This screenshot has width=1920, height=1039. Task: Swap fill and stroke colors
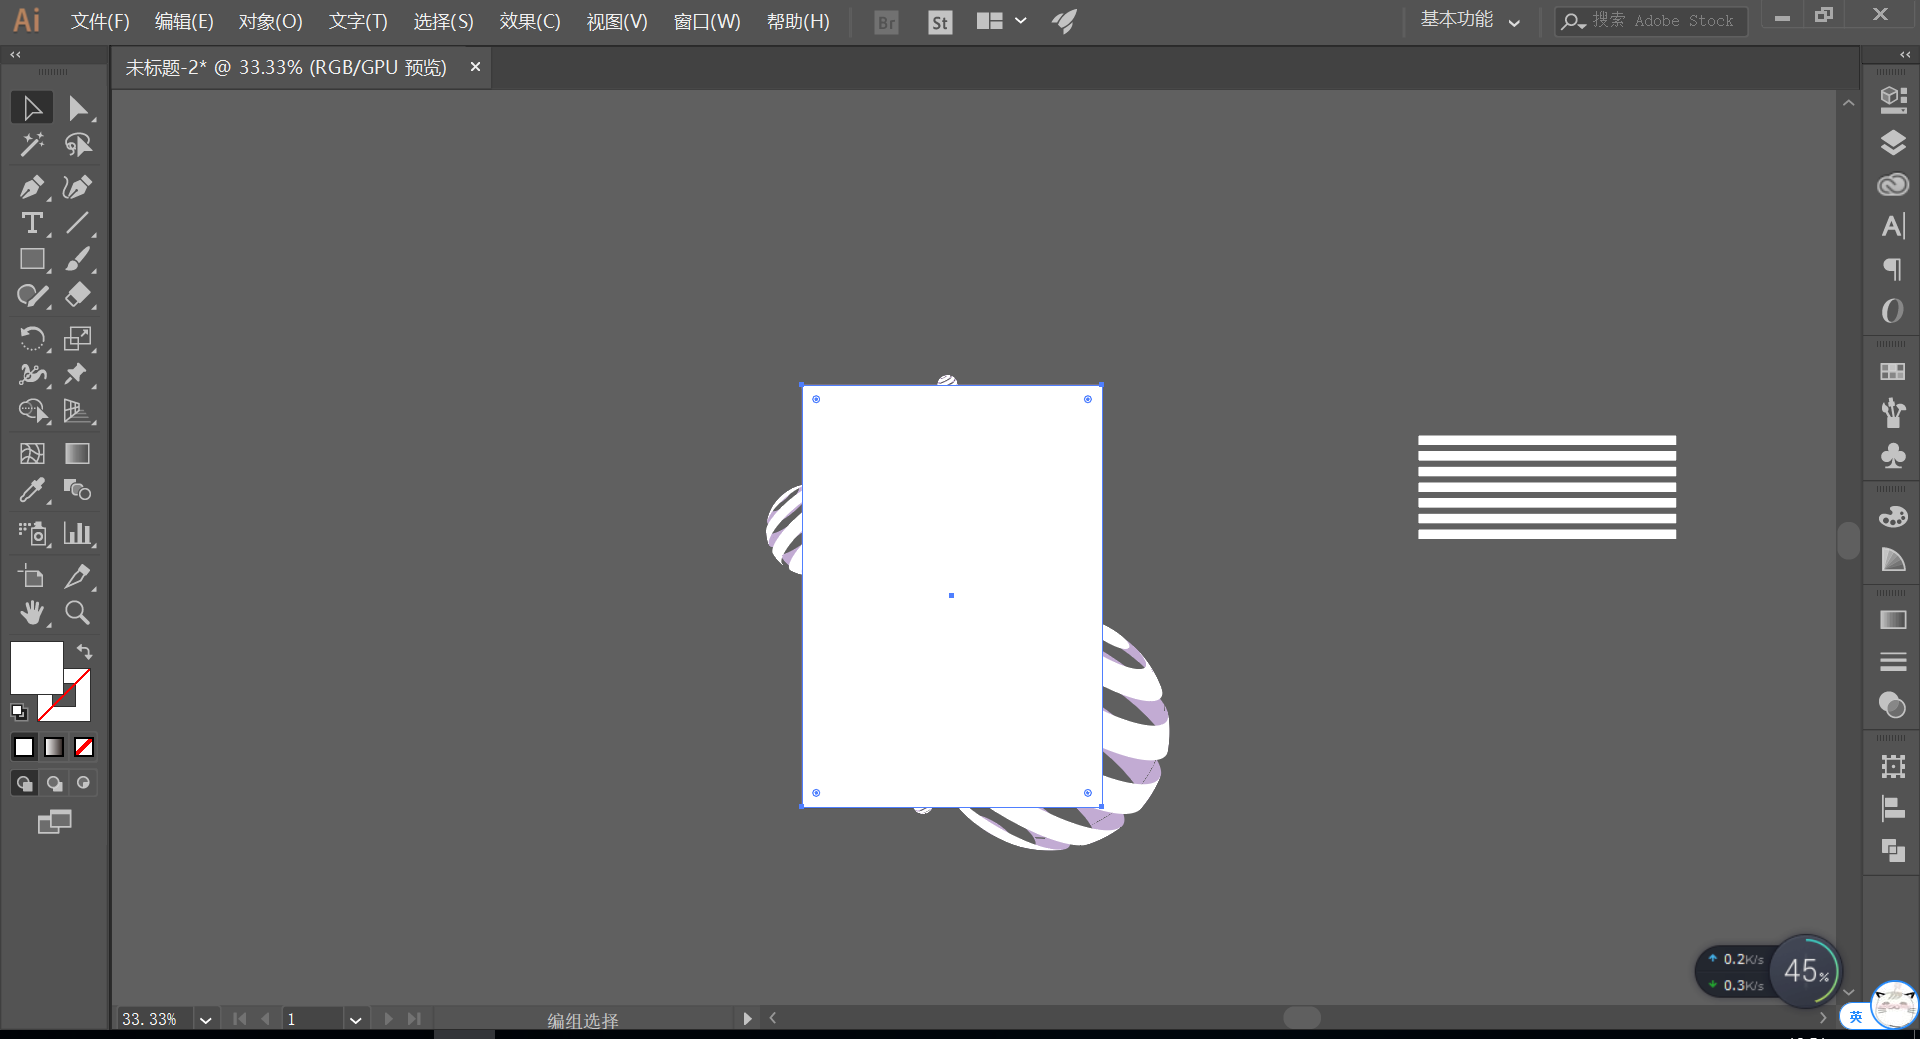tap(84, 651)
